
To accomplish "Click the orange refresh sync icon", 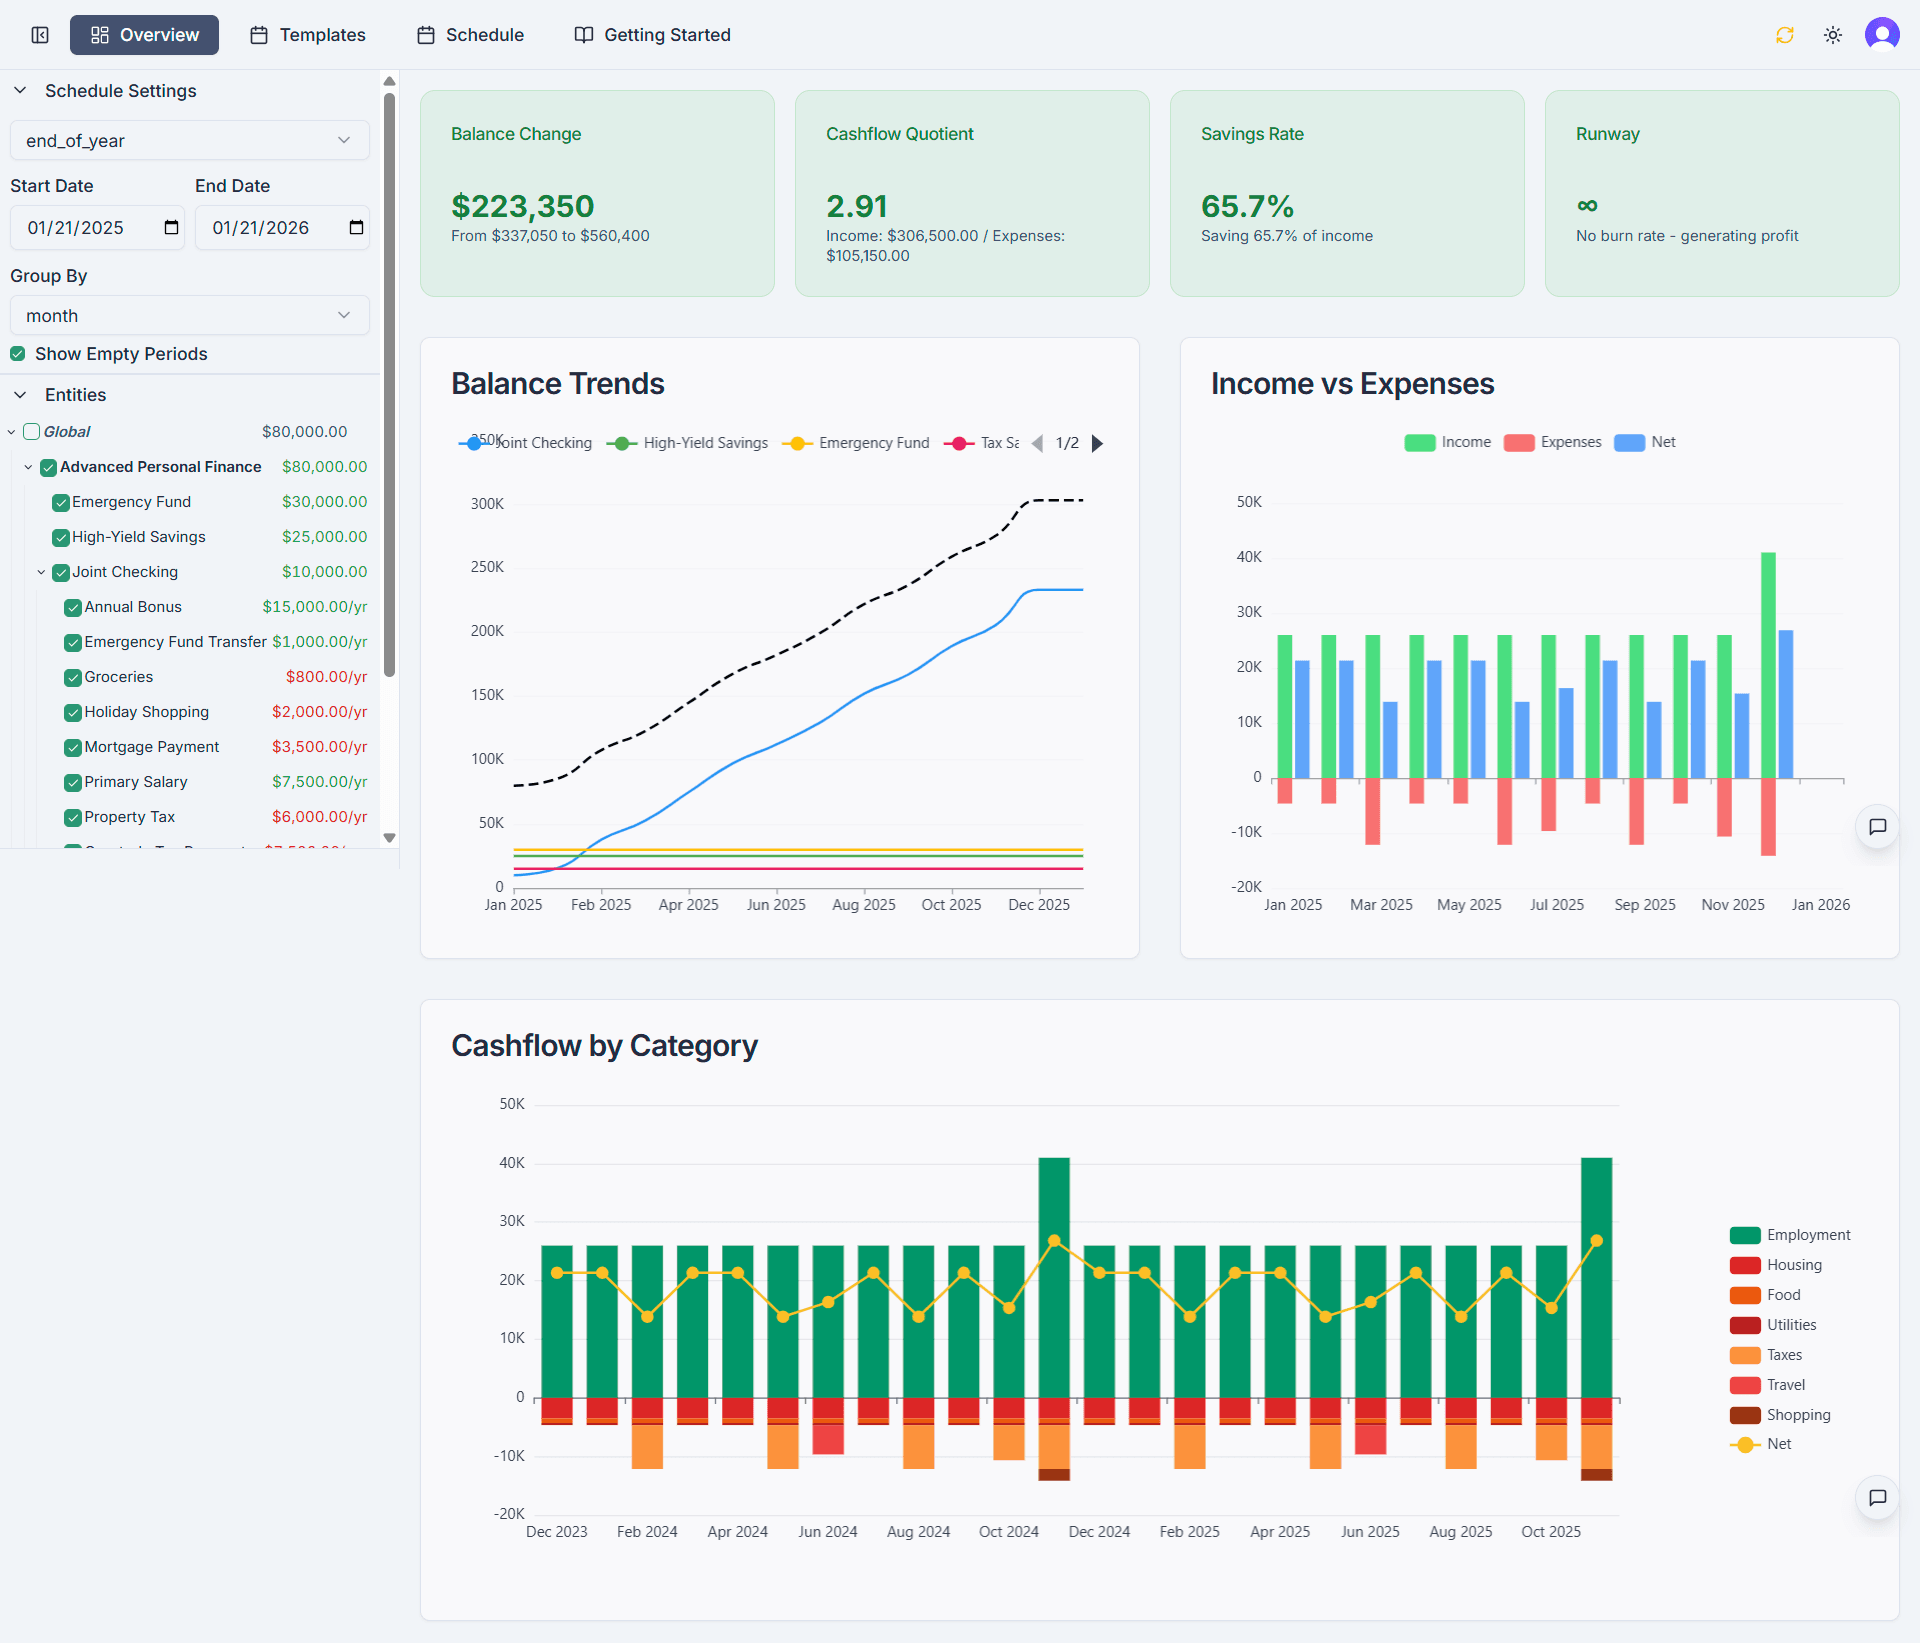I will click(x=1784, y=35).
